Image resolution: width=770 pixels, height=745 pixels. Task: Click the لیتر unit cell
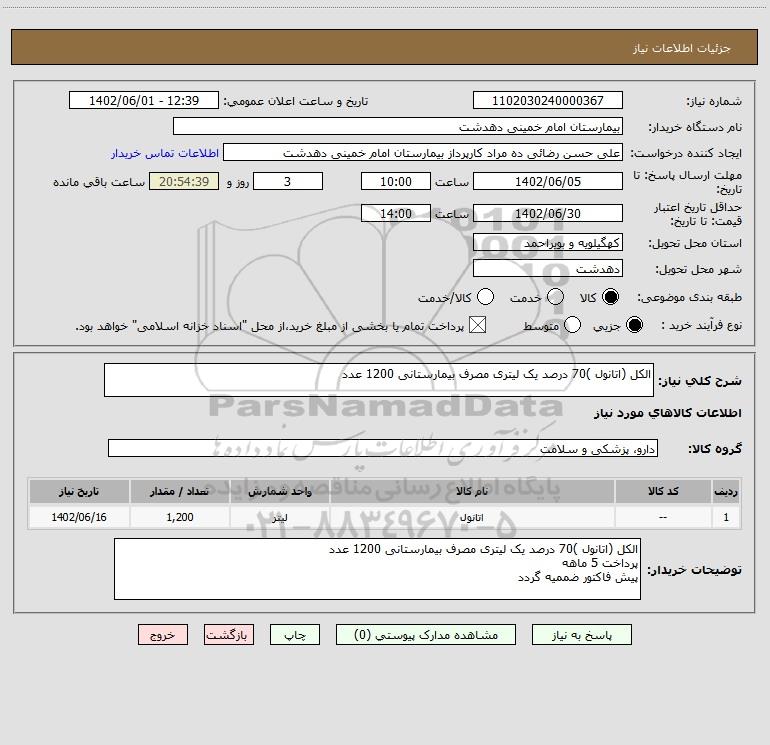point(280,518)
